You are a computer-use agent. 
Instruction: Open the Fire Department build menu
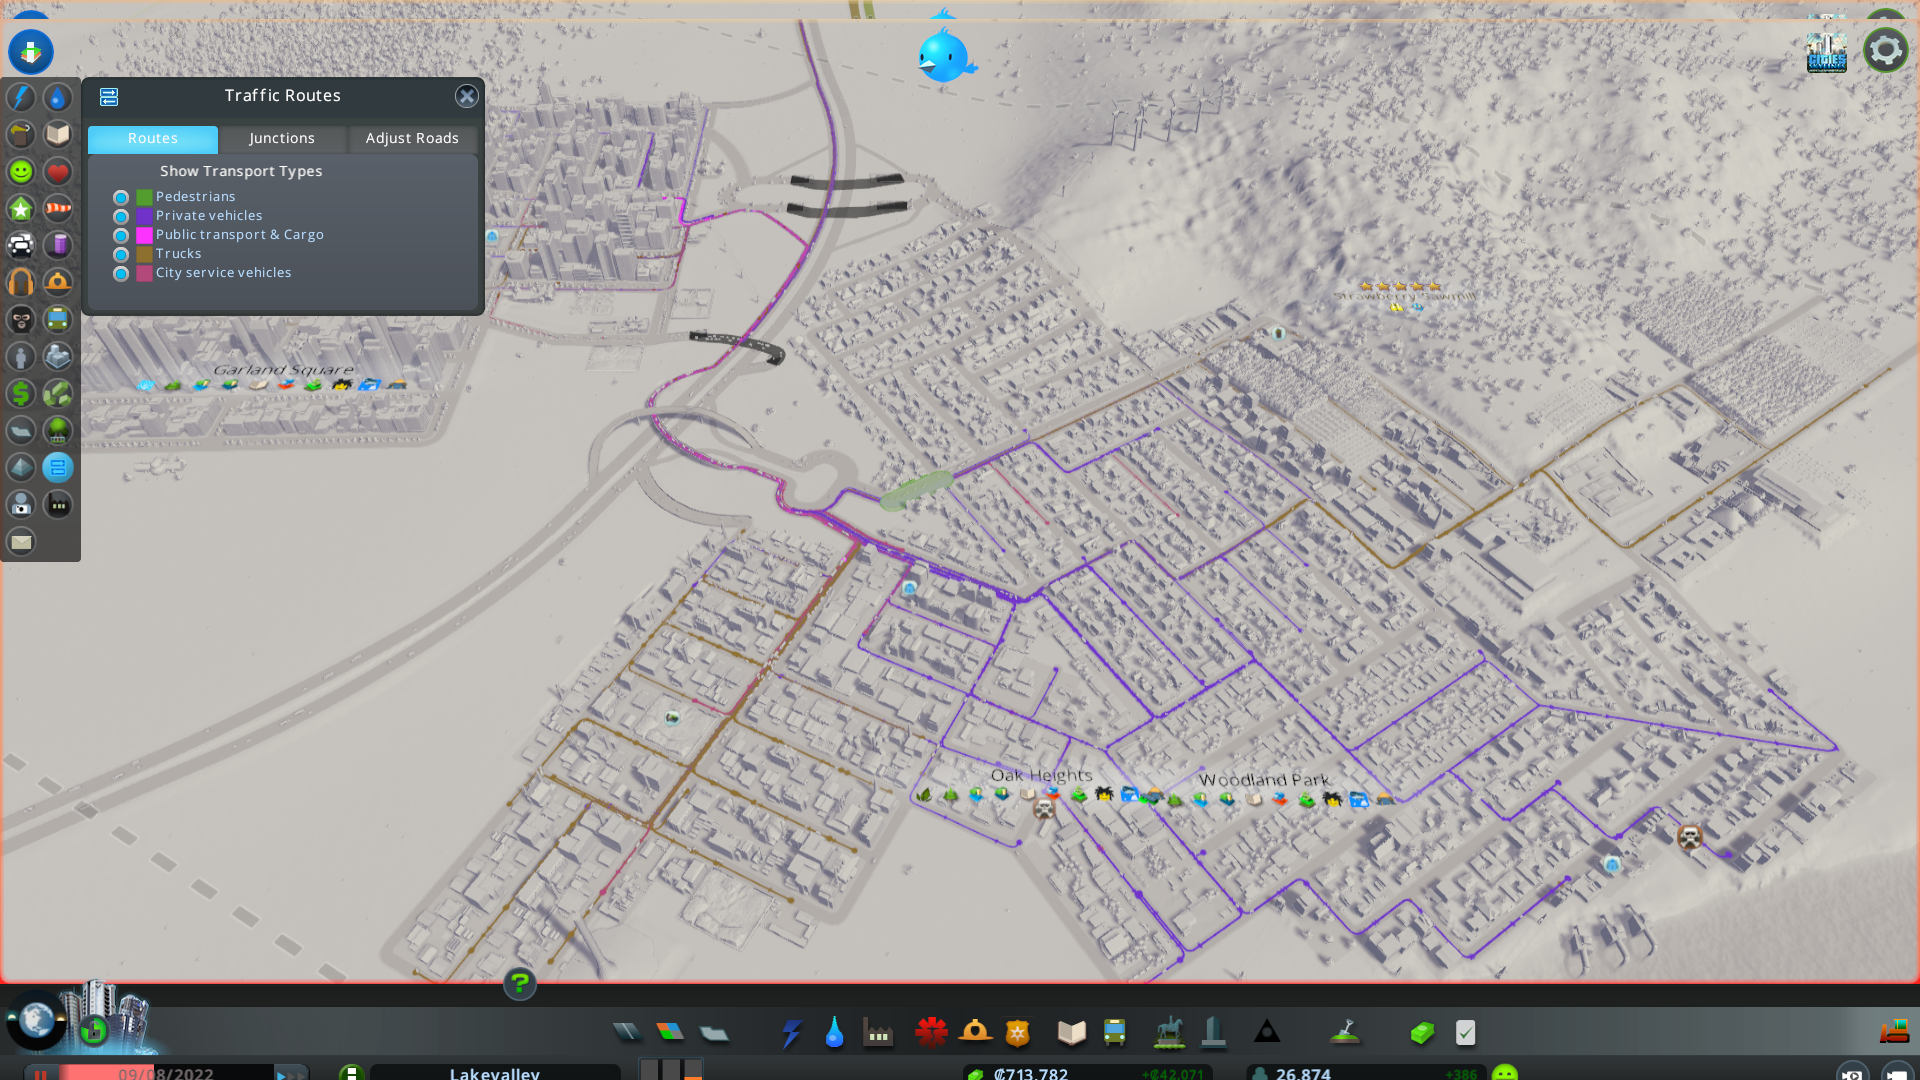coord(975,1032)
